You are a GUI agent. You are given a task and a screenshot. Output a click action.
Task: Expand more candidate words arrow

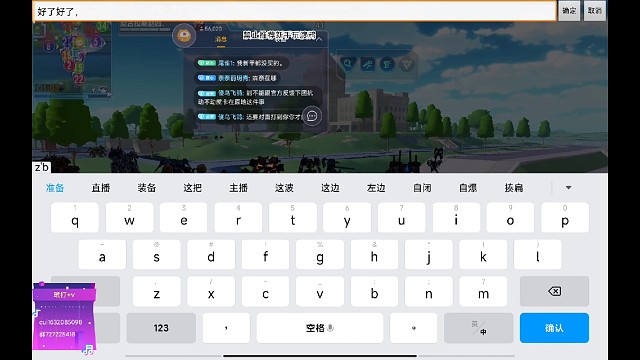pyautogui.click(x=569, y=188)
